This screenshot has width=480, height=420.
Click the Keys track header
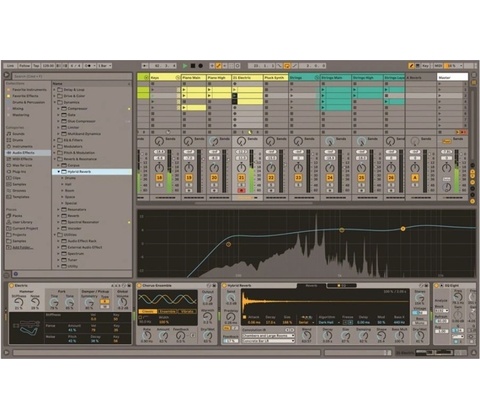point(165,77)
